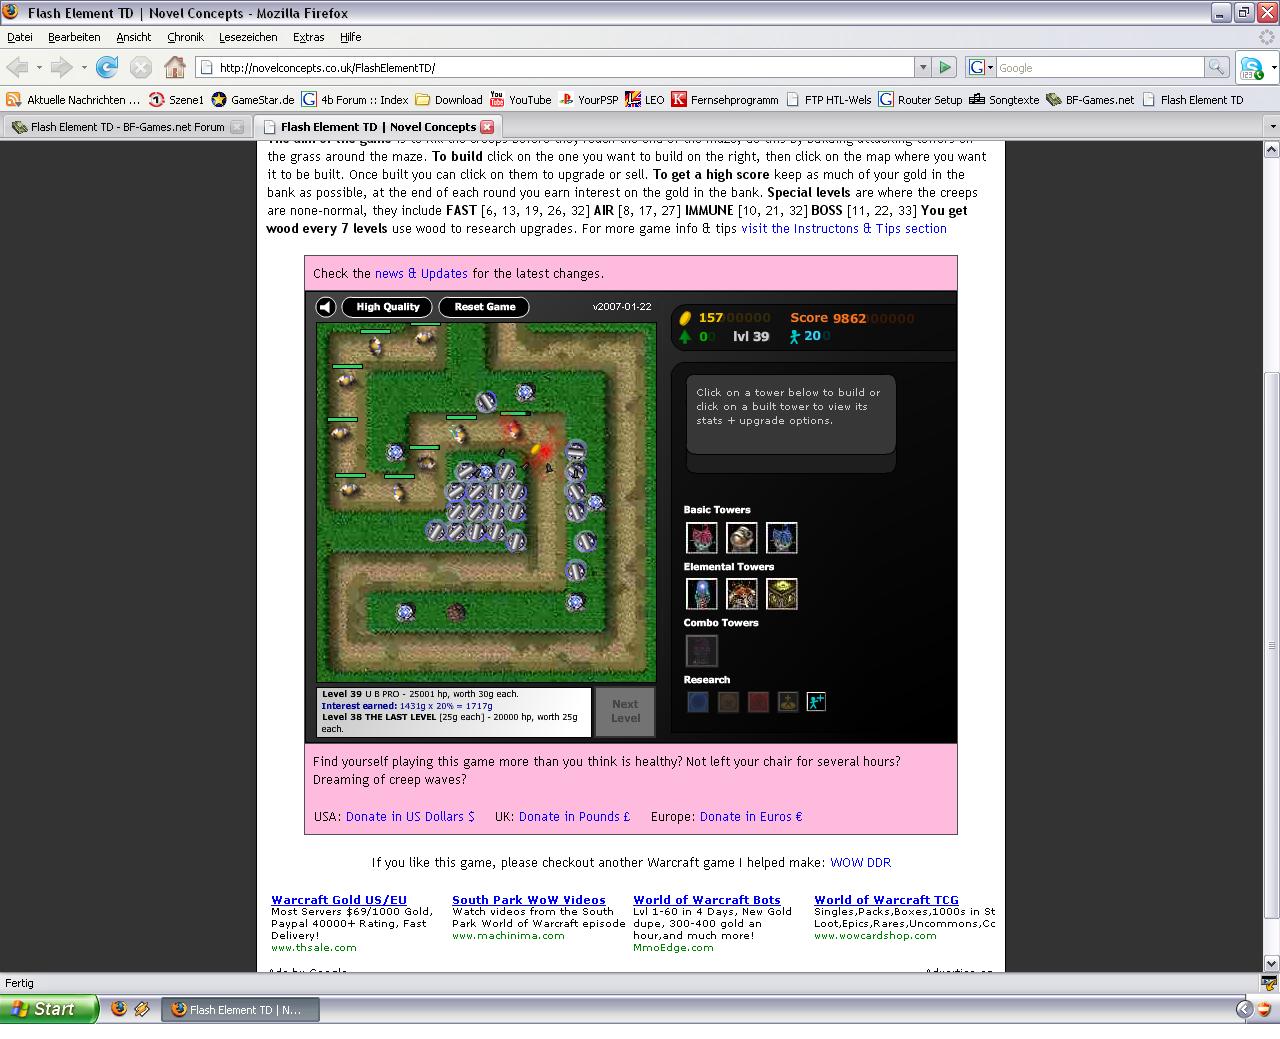Open the Chronik menu
The width and height of the screenshot is (1280, 1039).
coord(185,37)
